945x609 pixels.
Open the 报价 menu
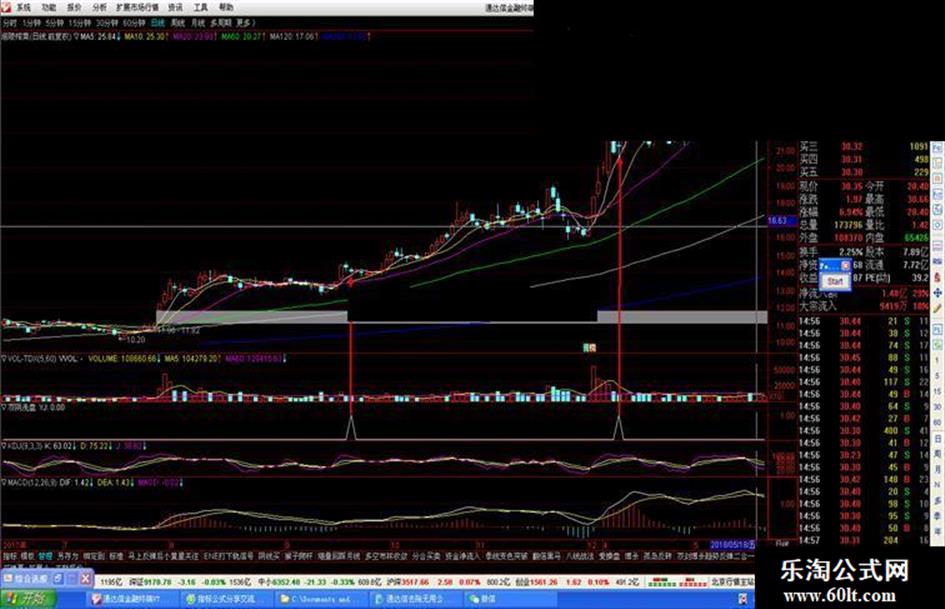click(x=74, y=7)
